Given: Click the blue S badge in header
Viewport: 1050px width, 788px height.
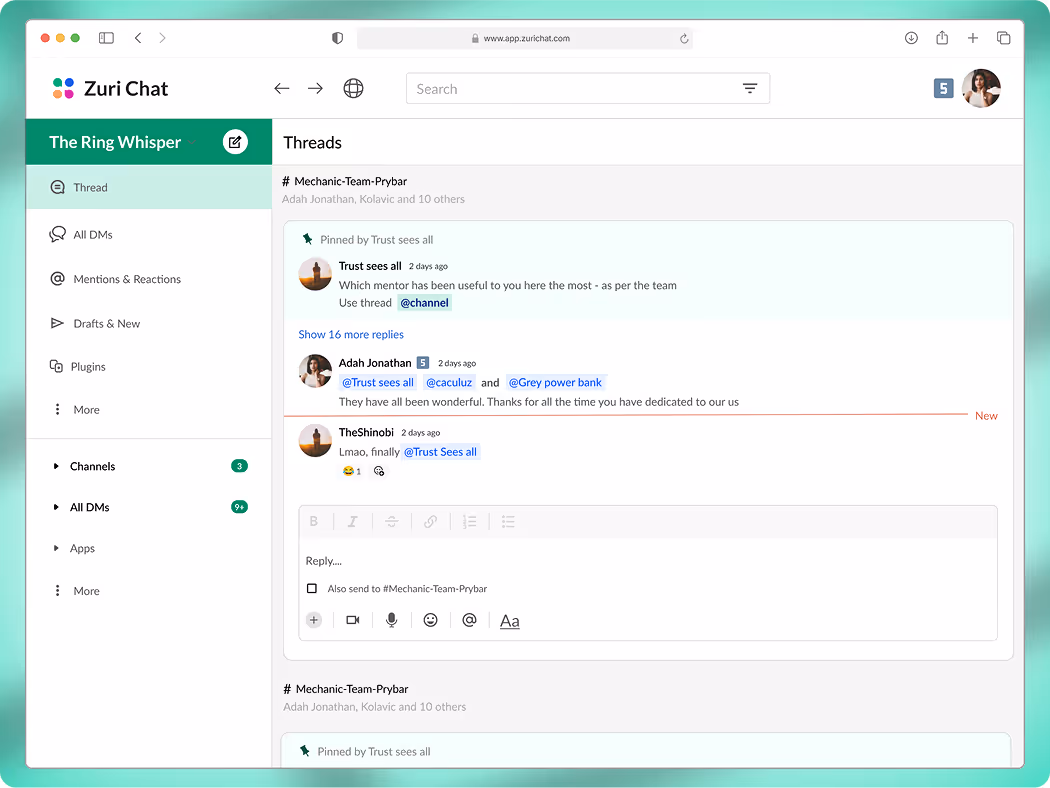Looking at the screenshot, I should coord(943,88).
